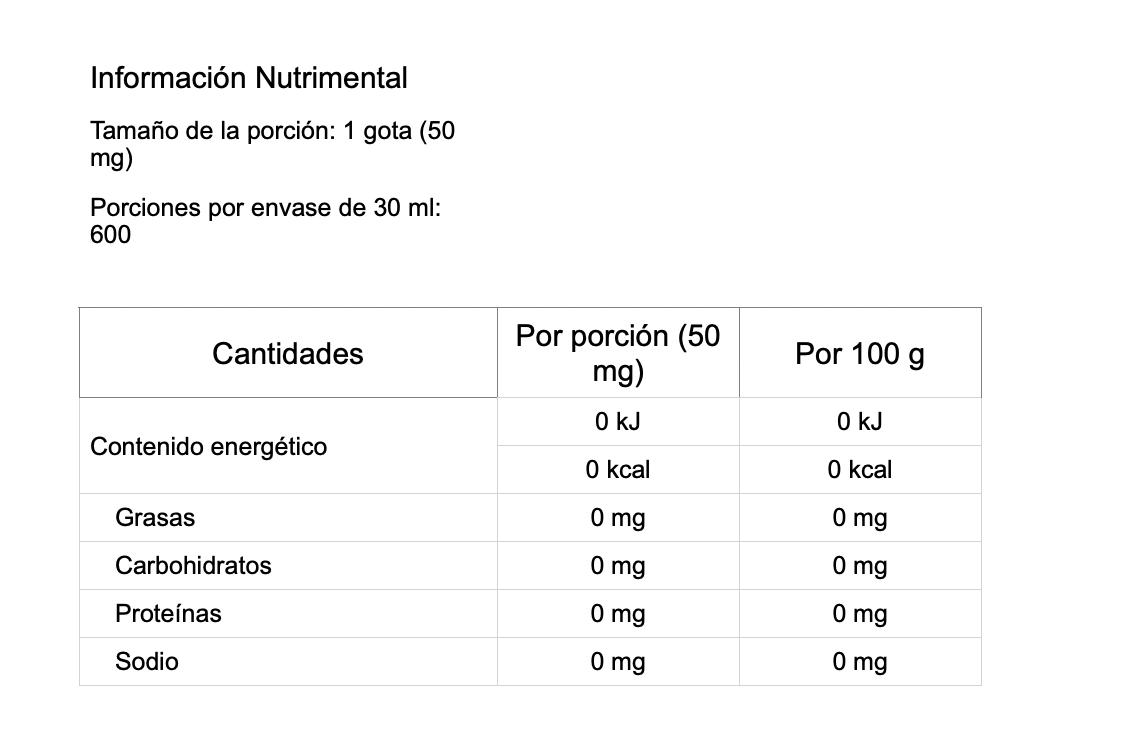This screenshot has width=1146, height=748.
Task: Click the Porciones por envase text
Action: (x=265, y=221)
